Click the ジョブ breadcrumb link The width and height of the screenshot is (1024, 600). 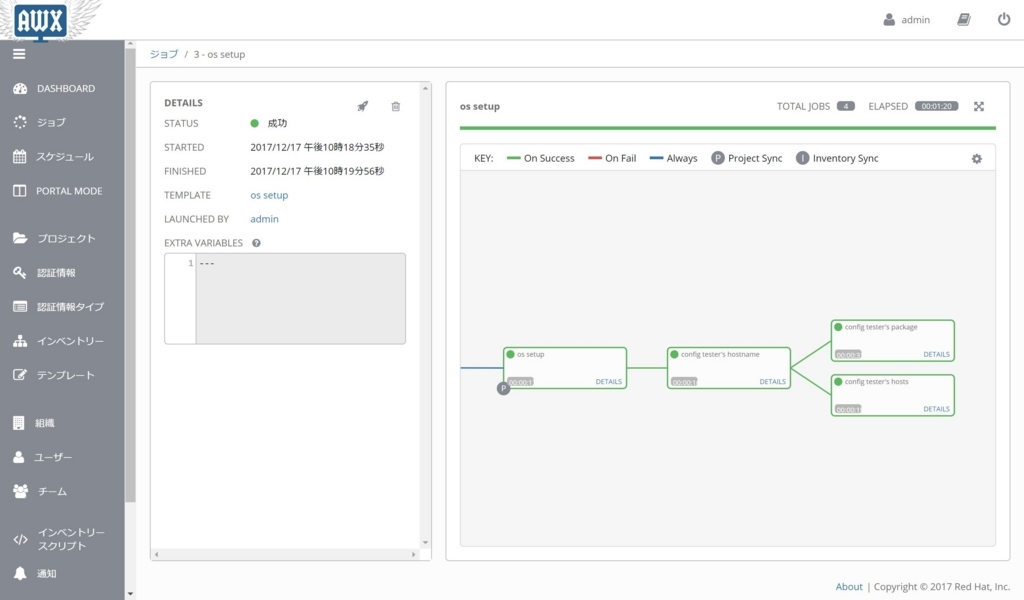click(x=163, y=54)
